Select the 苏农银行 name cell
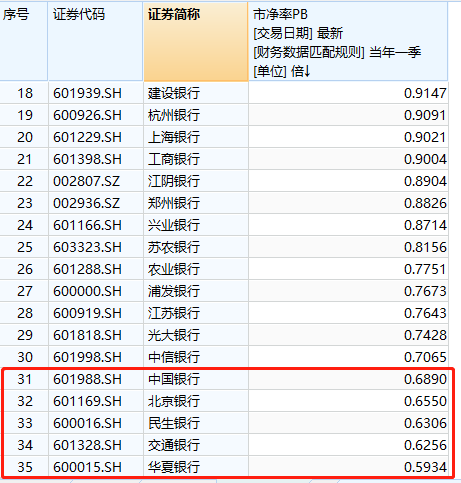 click(196, 247)
